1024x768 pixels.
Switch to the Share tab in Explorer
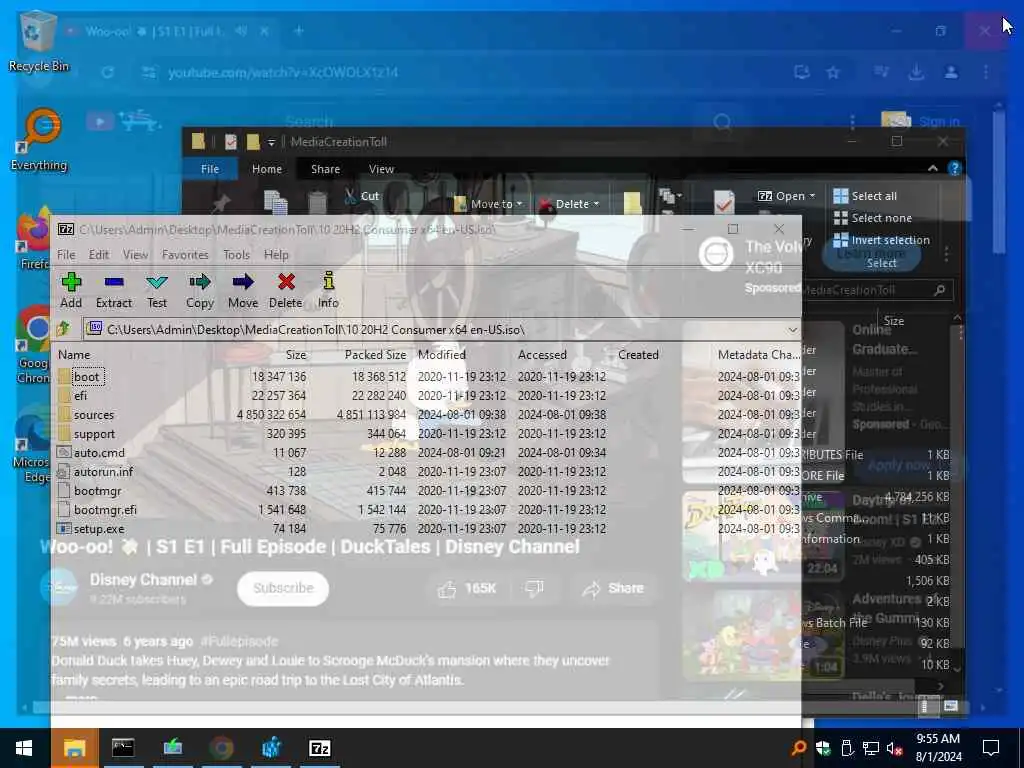point(325,168)
